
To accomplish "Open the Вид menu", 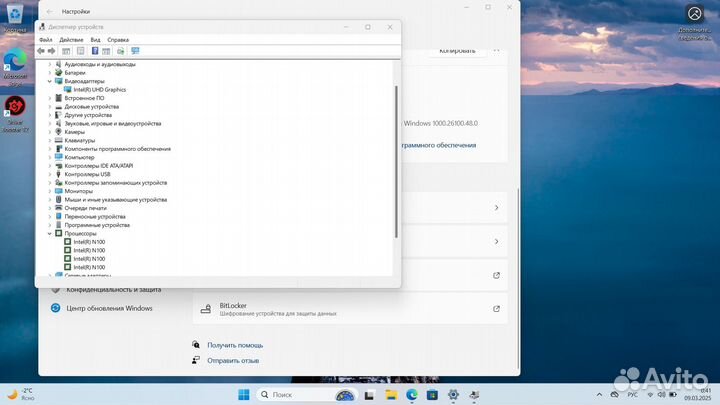I will coord(95,40).
